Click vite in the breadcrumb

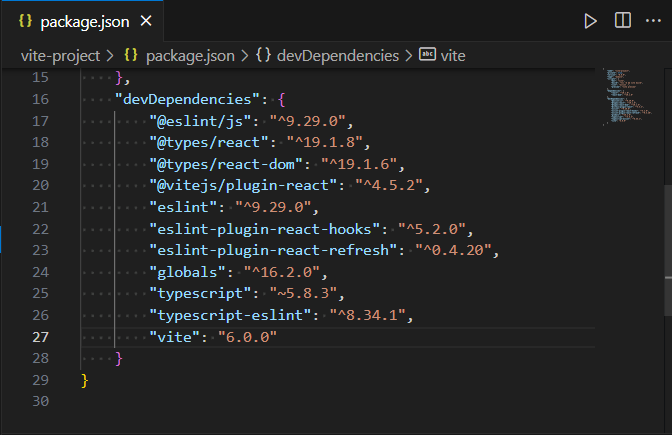pyautogui.click(x=453, y=56)
